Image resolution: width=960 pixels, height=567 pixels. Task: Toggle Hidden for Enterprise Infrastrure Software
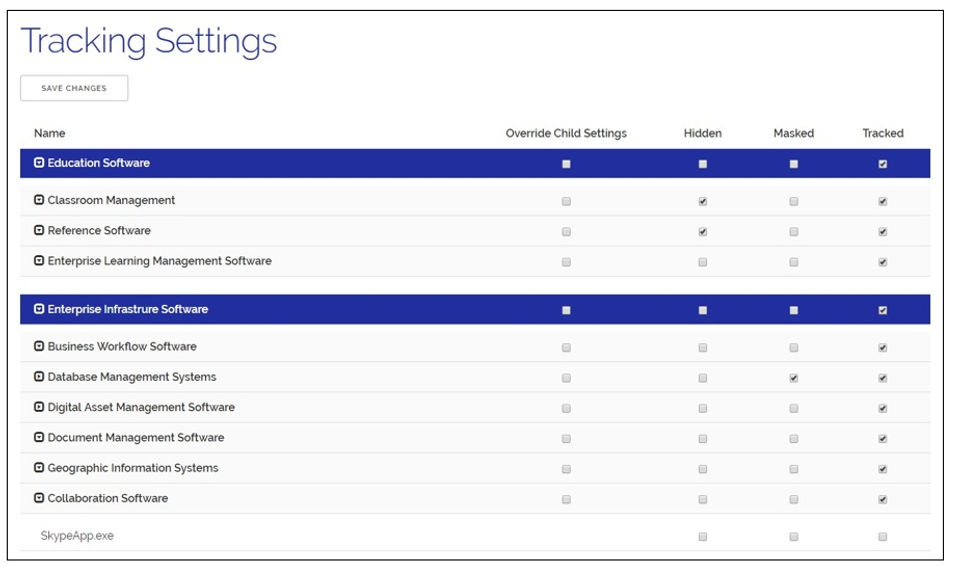tap(703, 310)
